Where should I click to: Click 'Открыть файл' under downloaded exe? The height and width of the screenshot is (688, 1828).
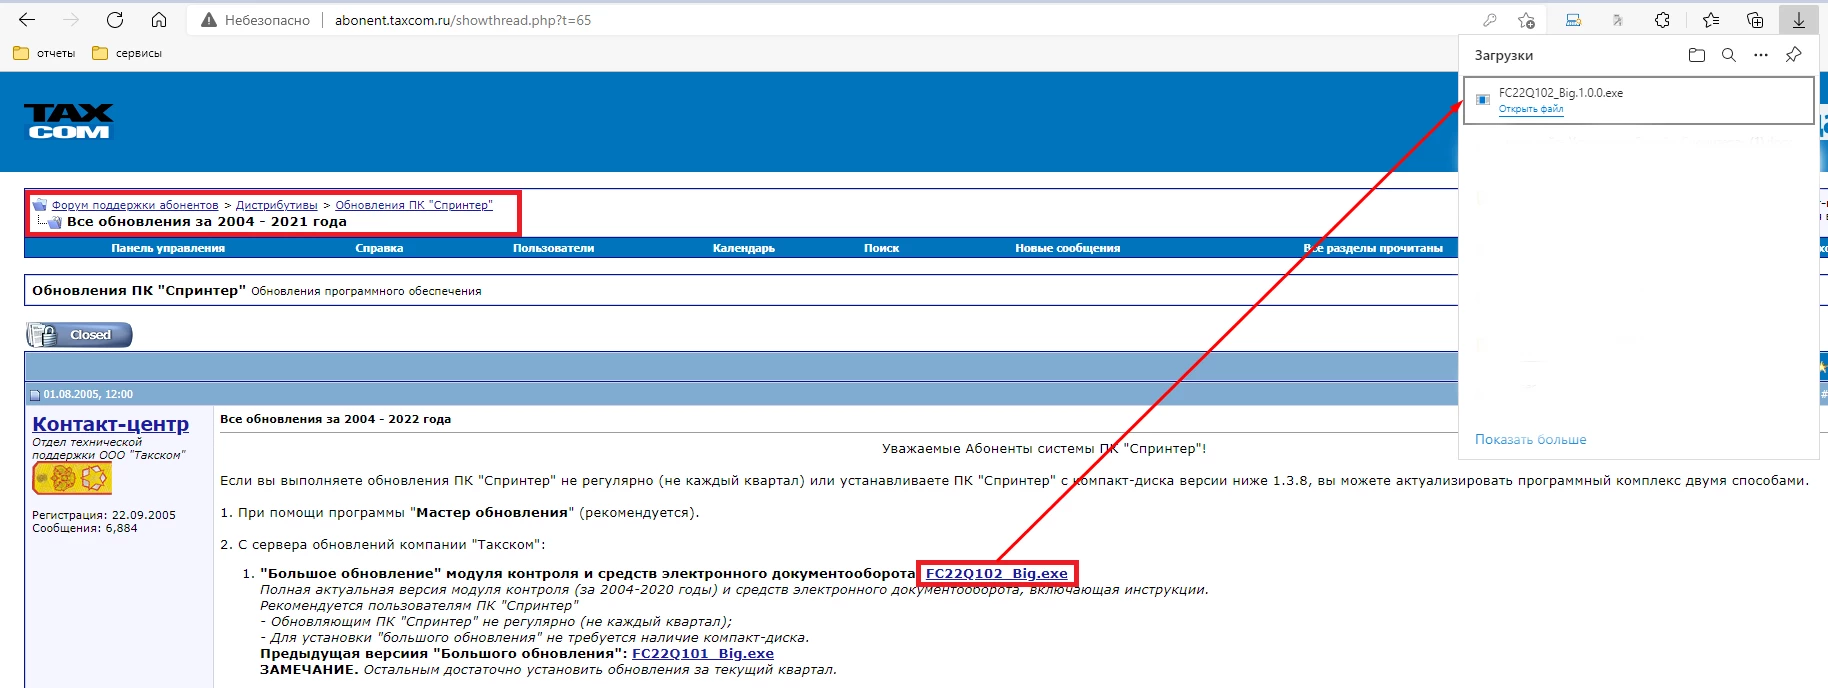(x=1530, y=109)
